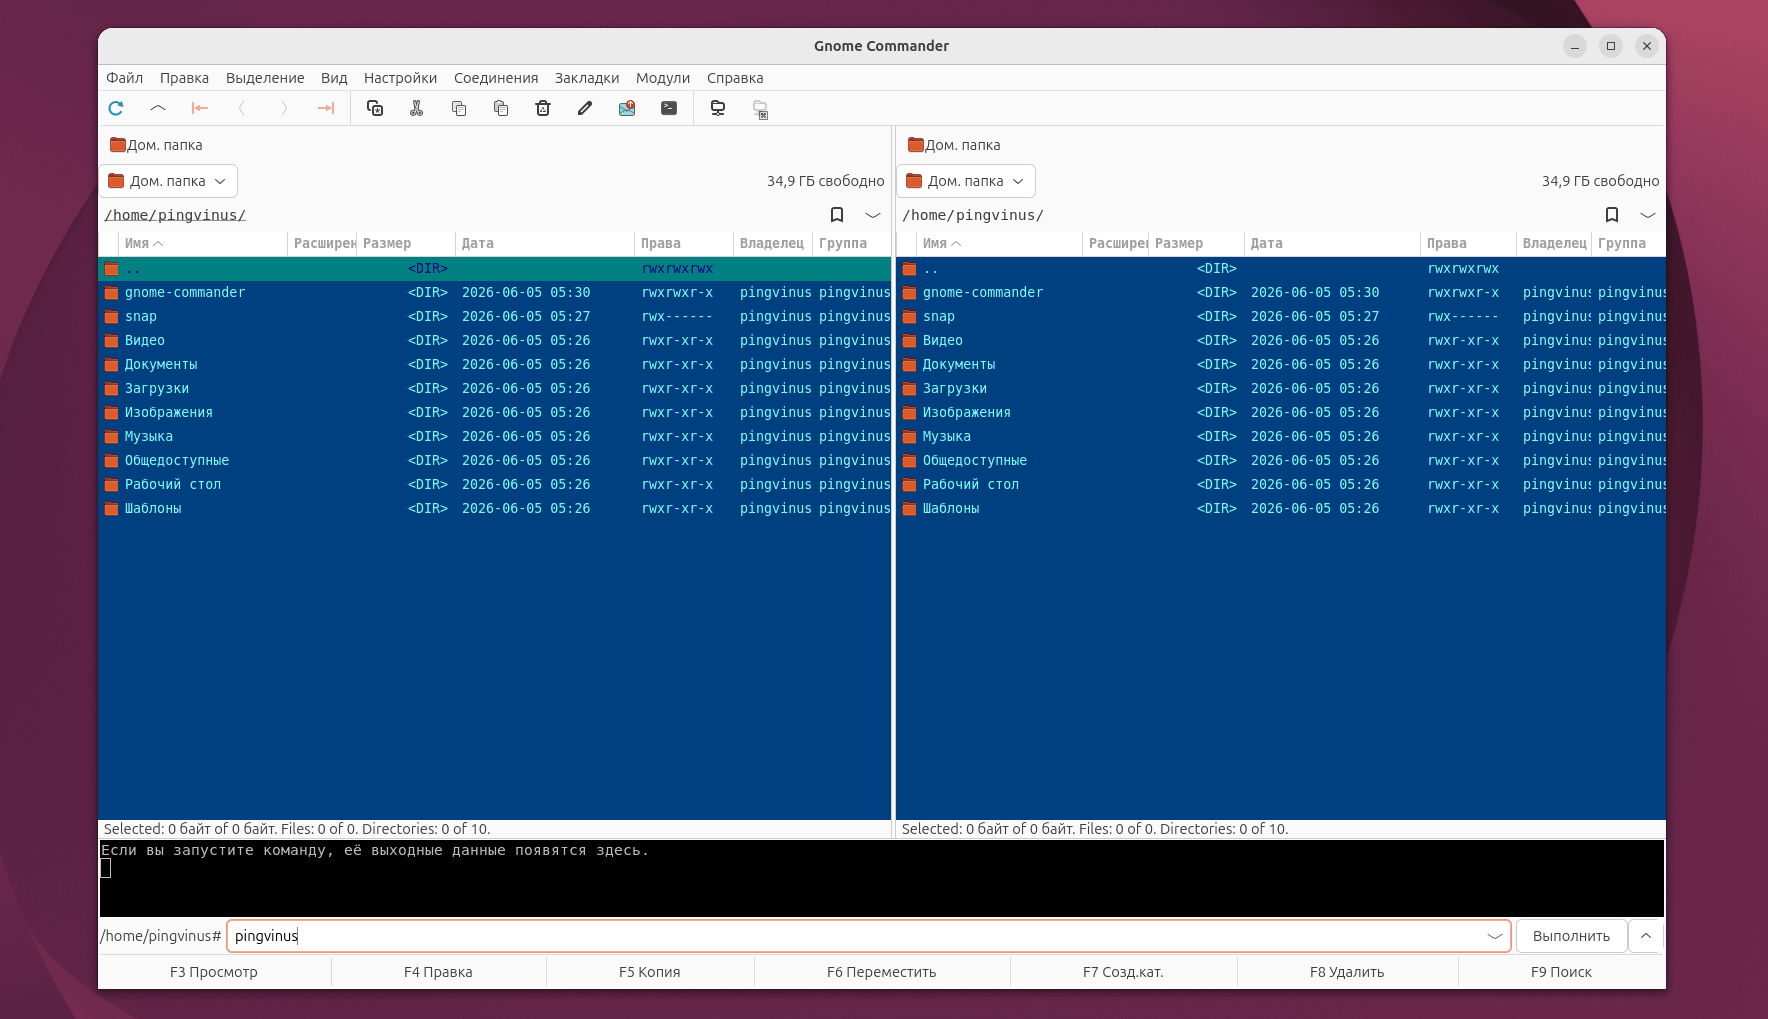Click the F3 Просмотр button
Viewport: 1768px width, 1019px height.
point(214,972)
